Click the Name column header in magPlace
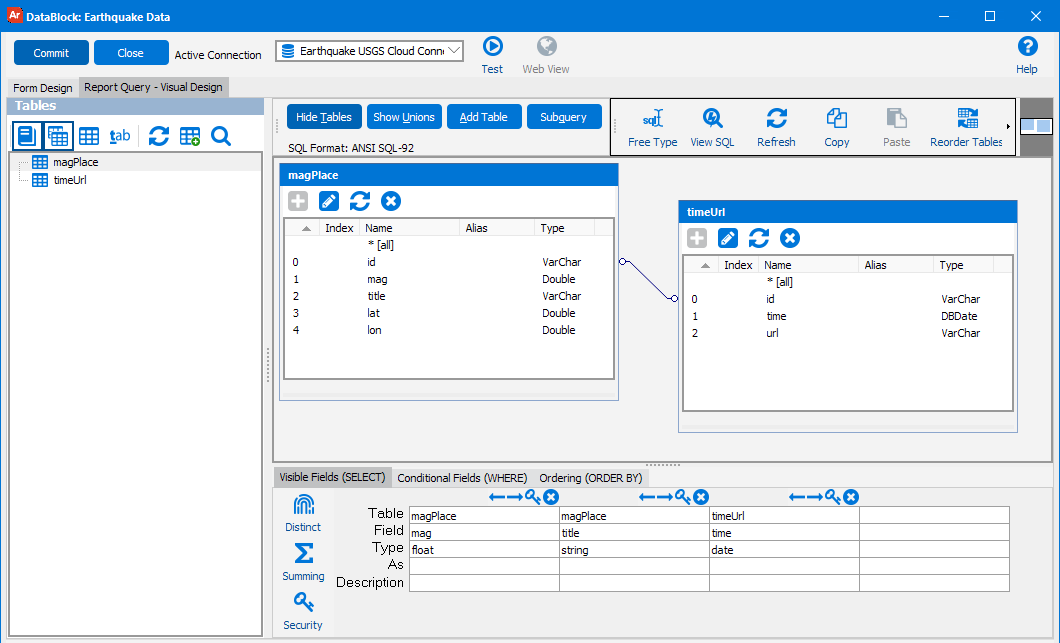 coord(410,228)
